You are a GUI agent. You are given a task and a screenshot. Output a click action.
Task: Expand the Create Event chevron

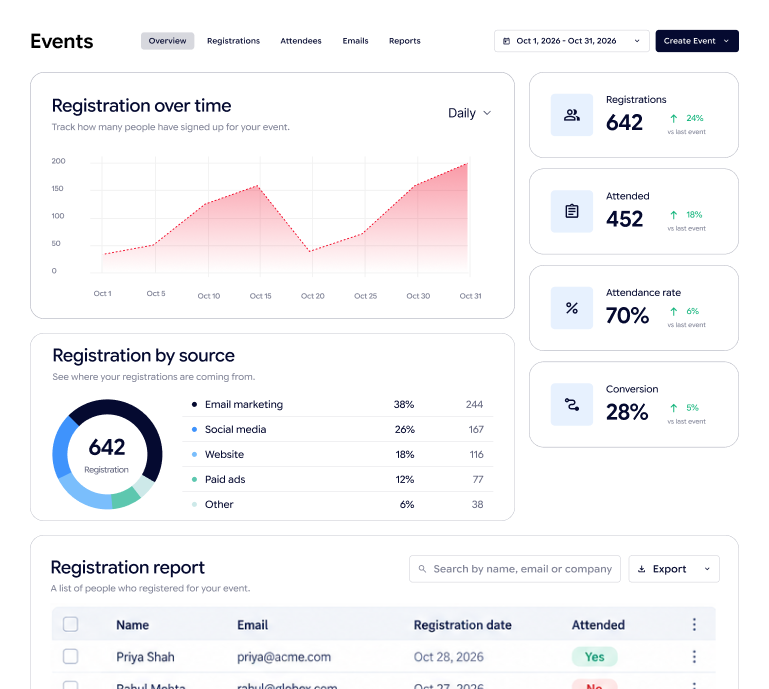726,41
